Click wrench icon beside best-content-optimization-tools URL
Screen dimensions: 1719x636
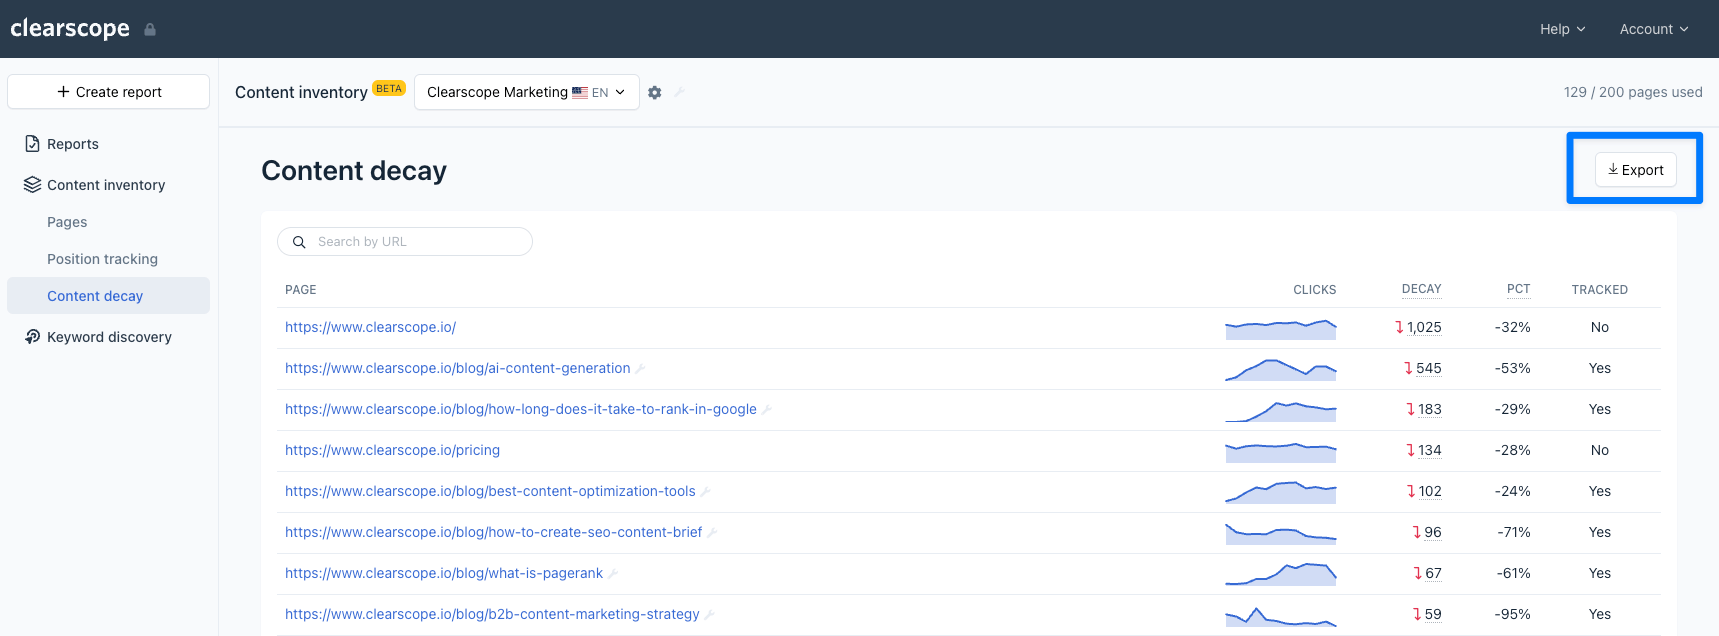click(705, 492)
